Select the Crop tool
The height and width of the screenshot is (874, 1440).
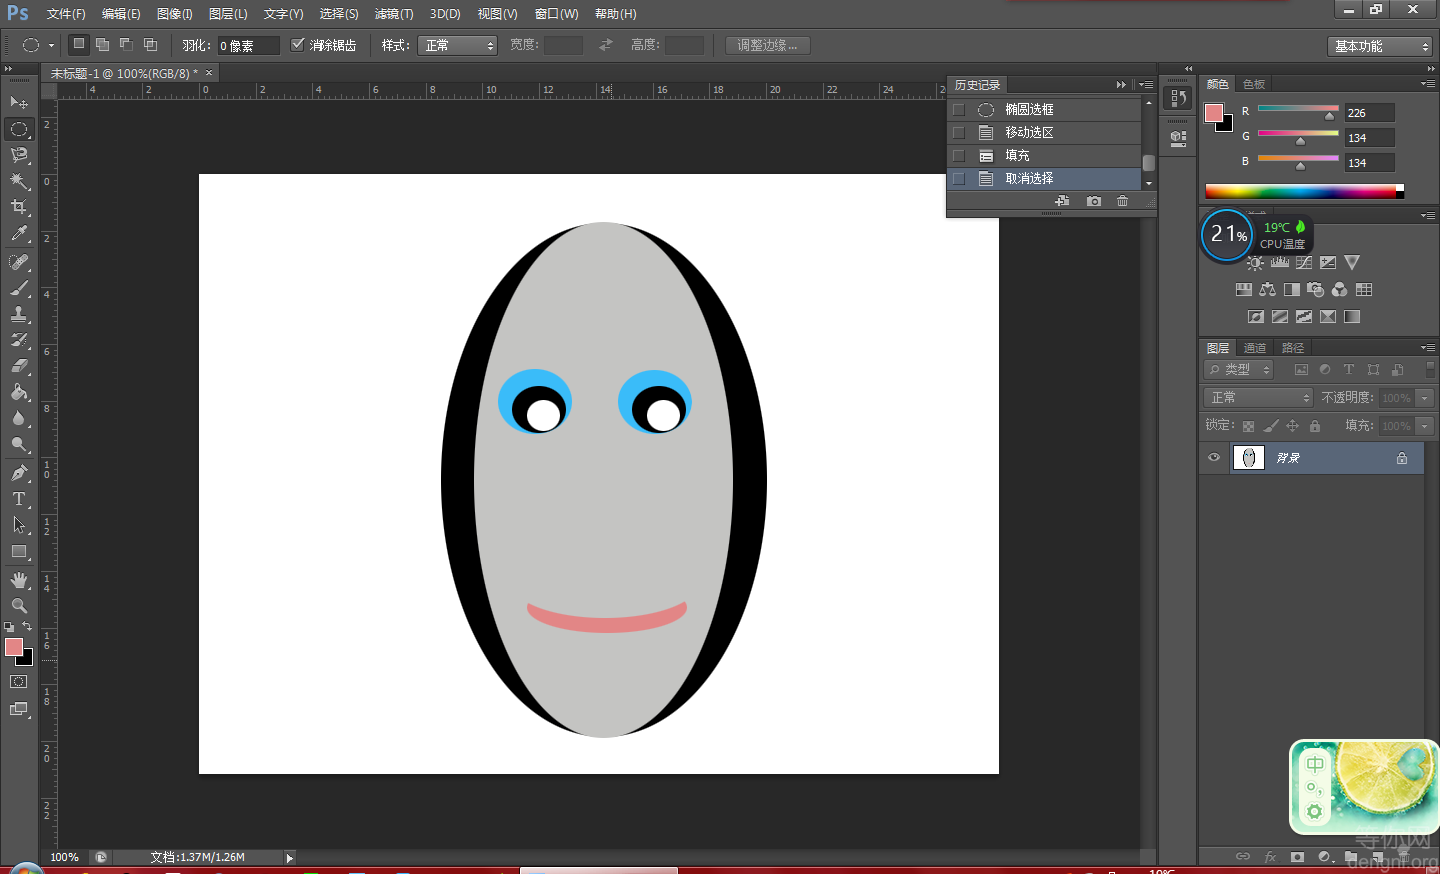(19, 207)
